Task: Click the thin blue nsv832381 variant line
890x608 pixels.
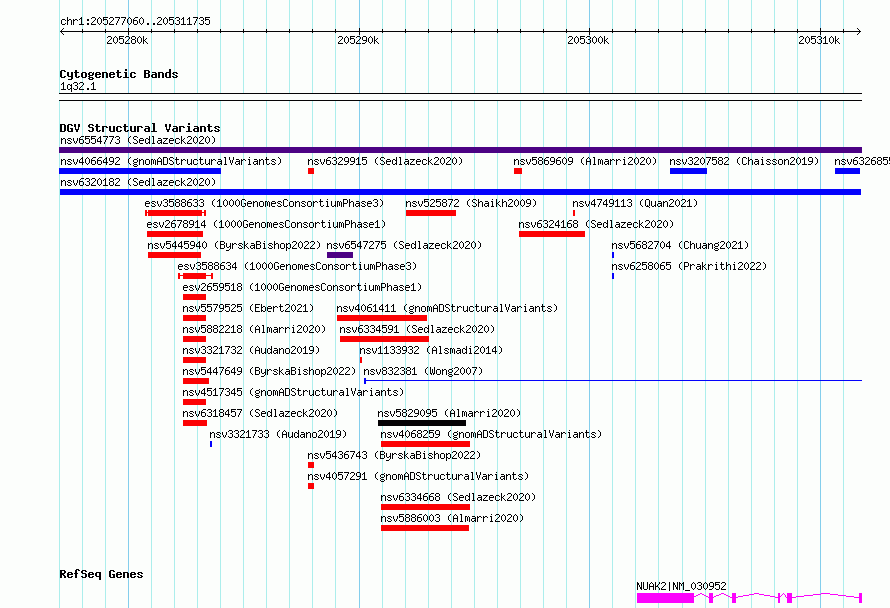Action: [x=613, y=381]
